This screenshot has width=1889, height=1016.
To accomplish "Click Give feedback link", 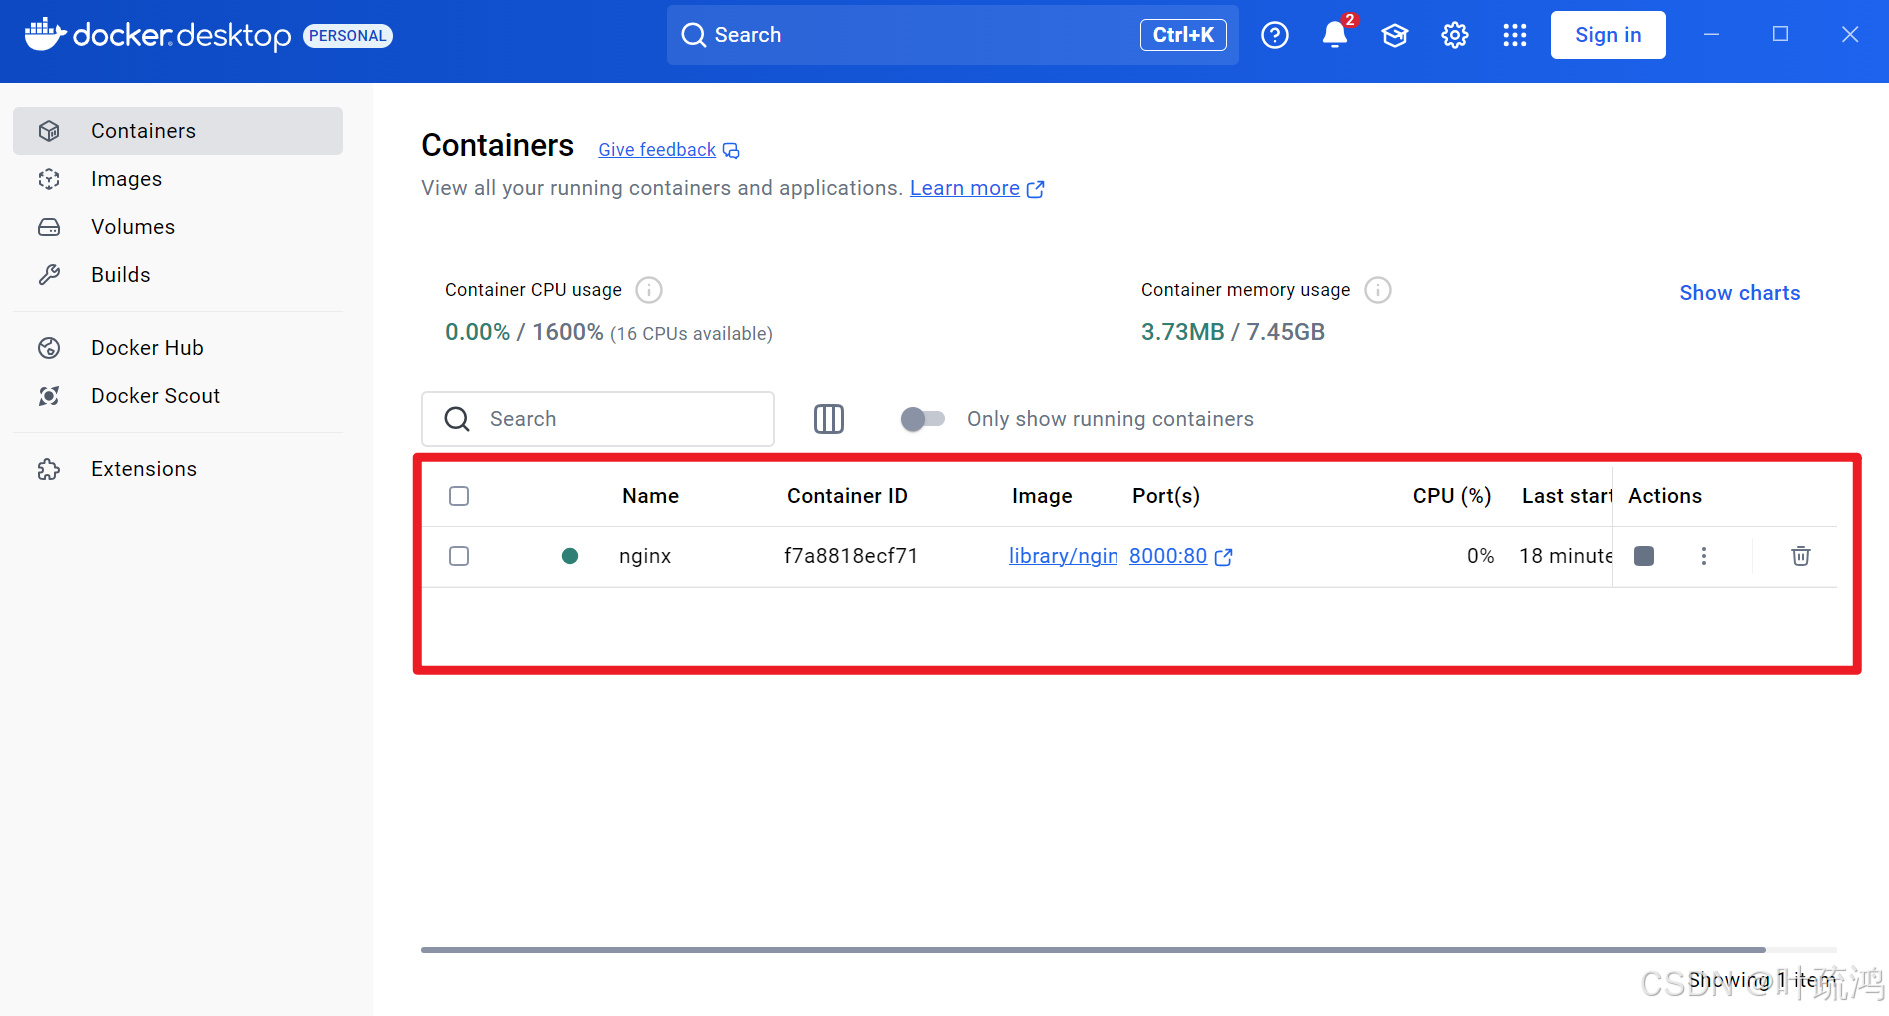I will pyautogui.click(x=656, y=149).
